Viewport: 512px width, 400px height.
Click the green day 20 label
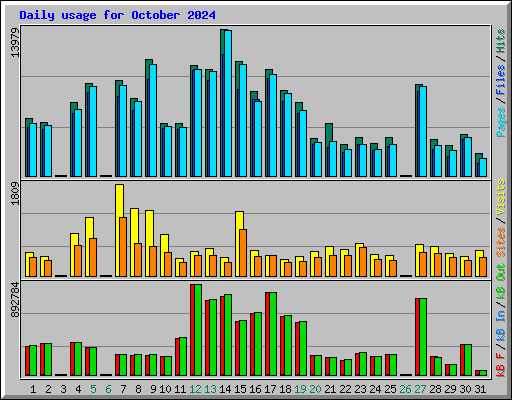[x=315, y=389]
